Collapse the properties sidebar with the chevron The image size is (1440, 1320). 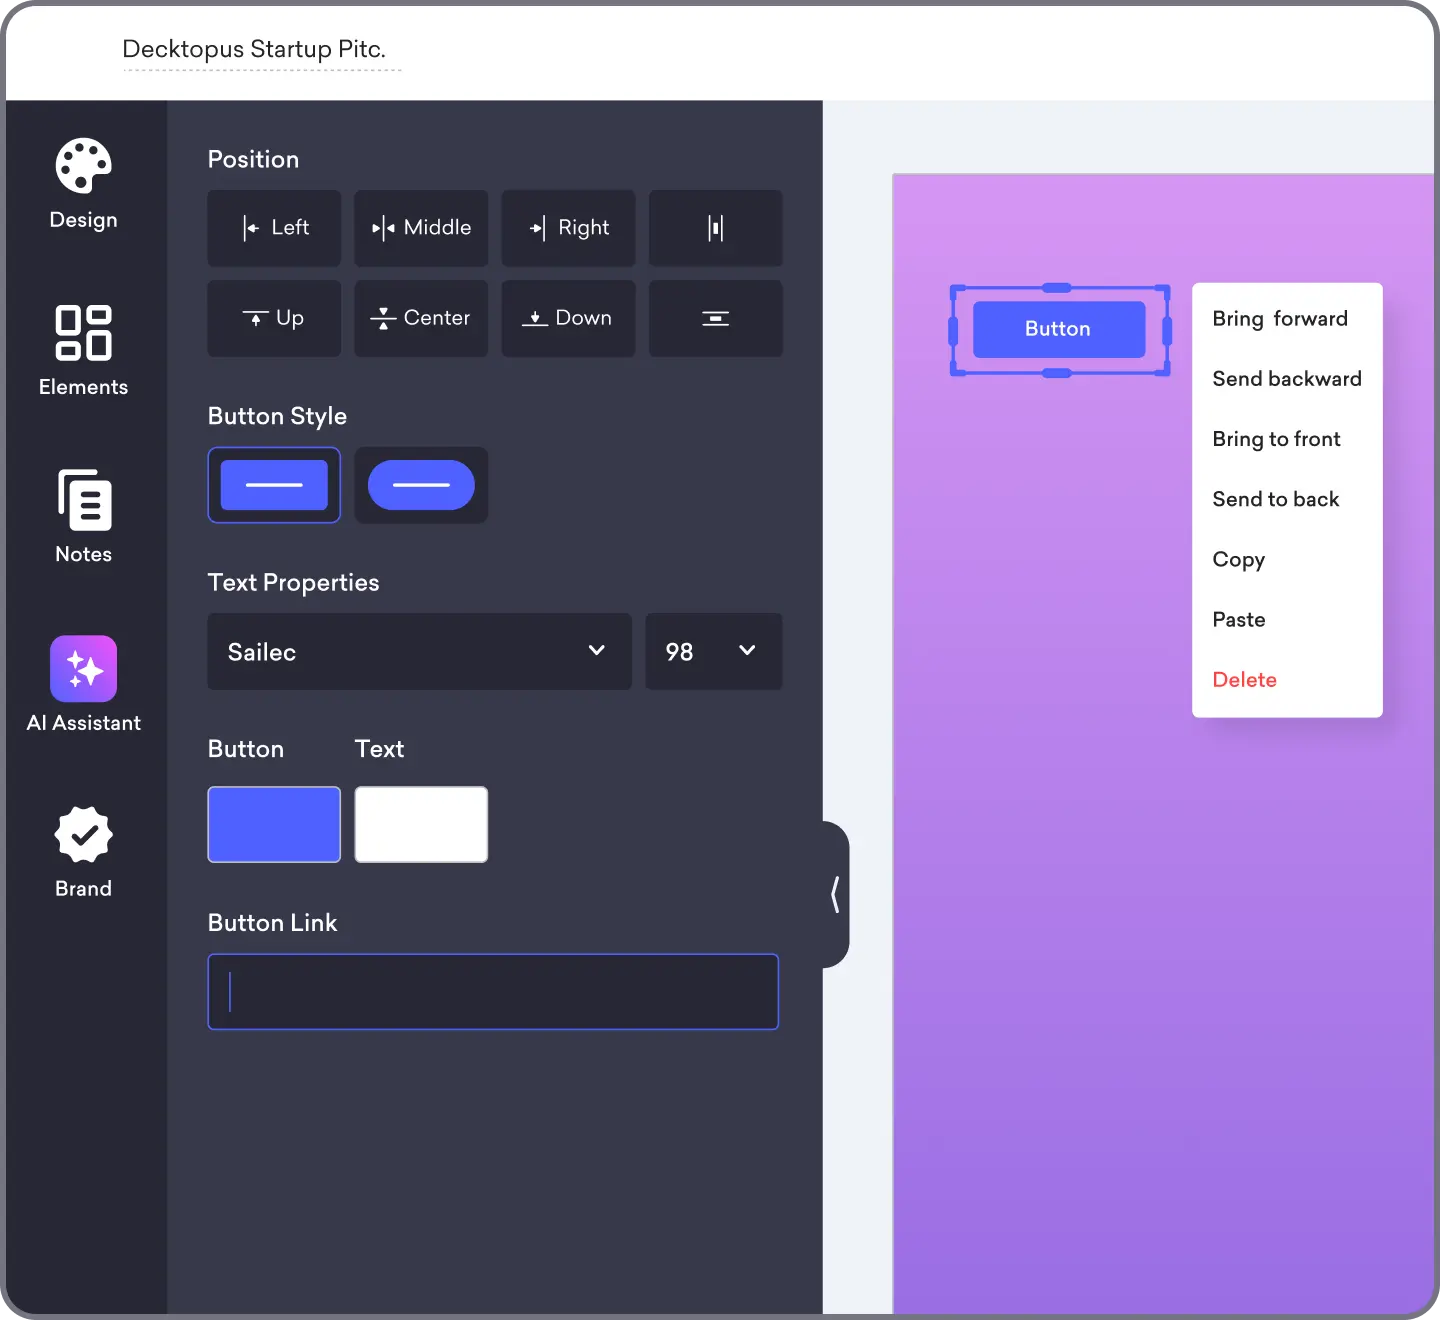click(x=834, y=893)
